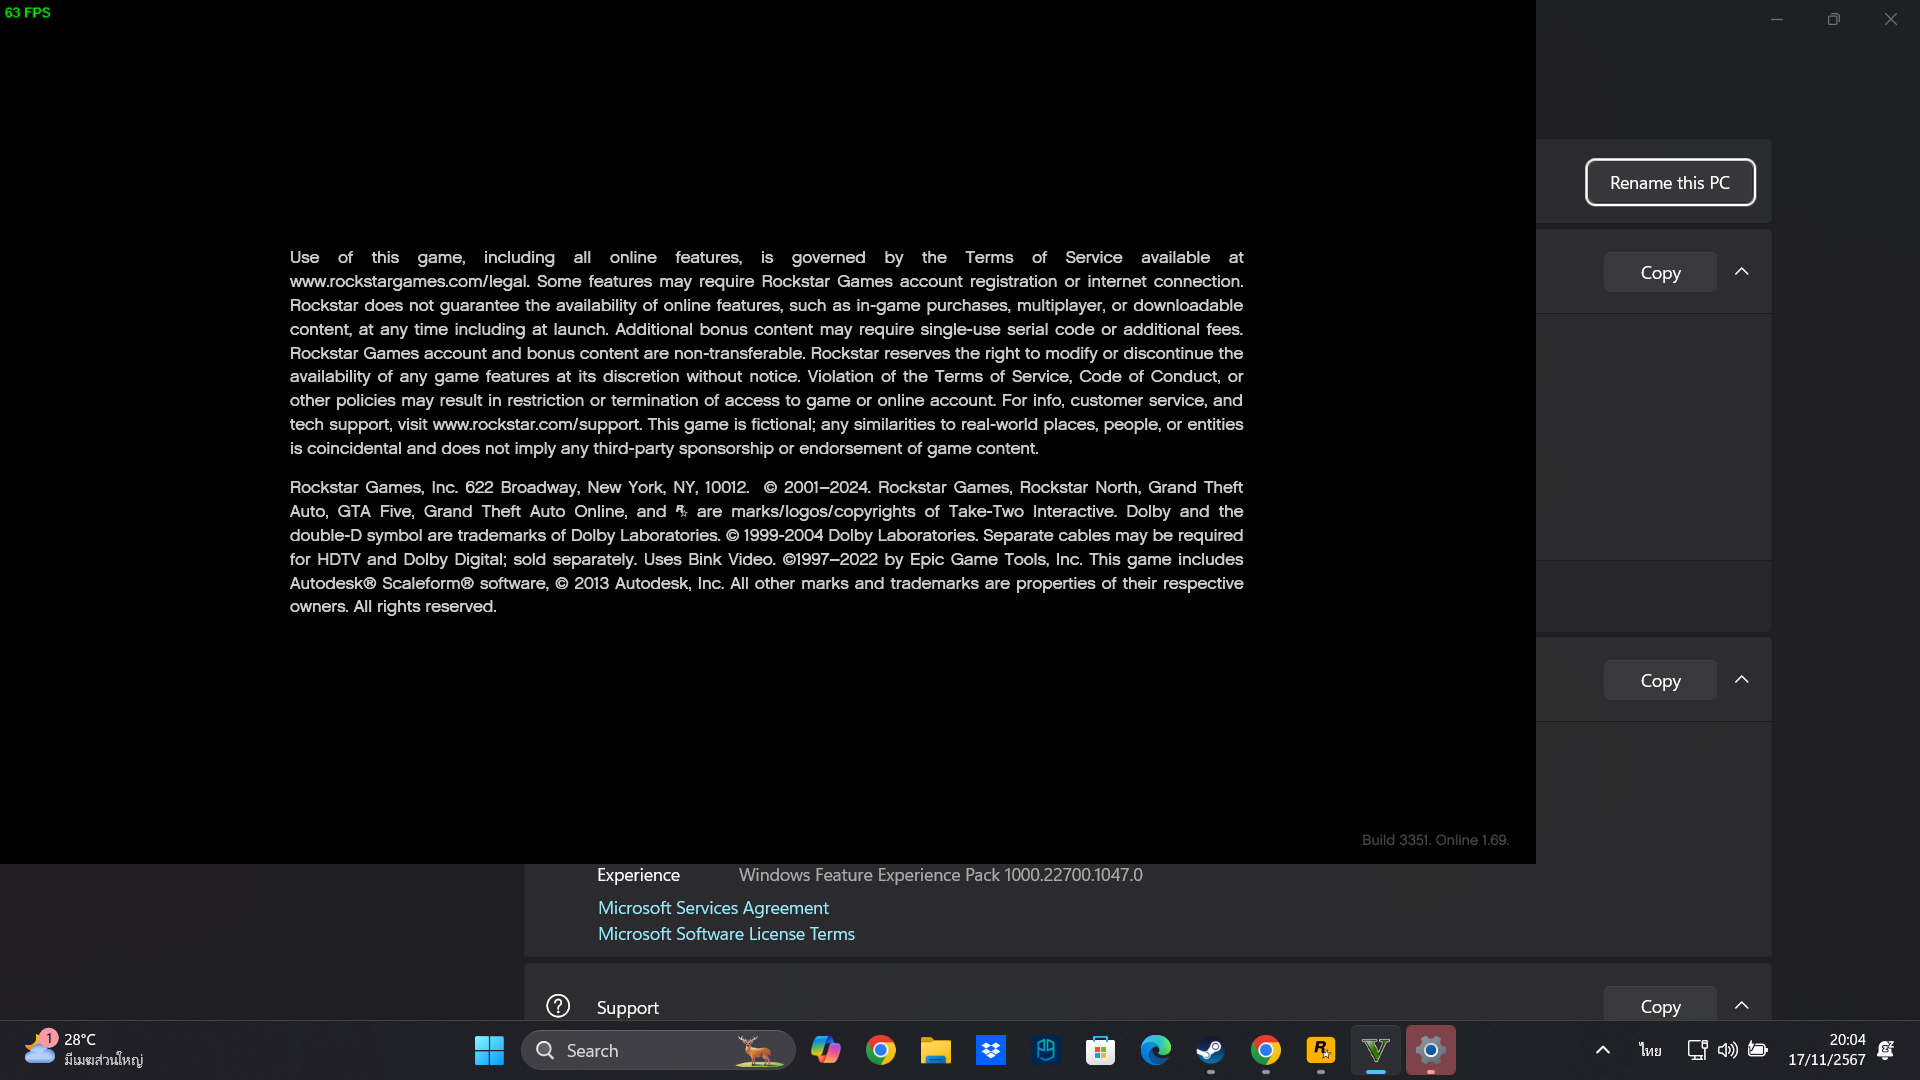Viewport: 1920px width, 1080px height.
Task: Open Microsoft Copilot from the taskbar
Action: [826, 1050]
